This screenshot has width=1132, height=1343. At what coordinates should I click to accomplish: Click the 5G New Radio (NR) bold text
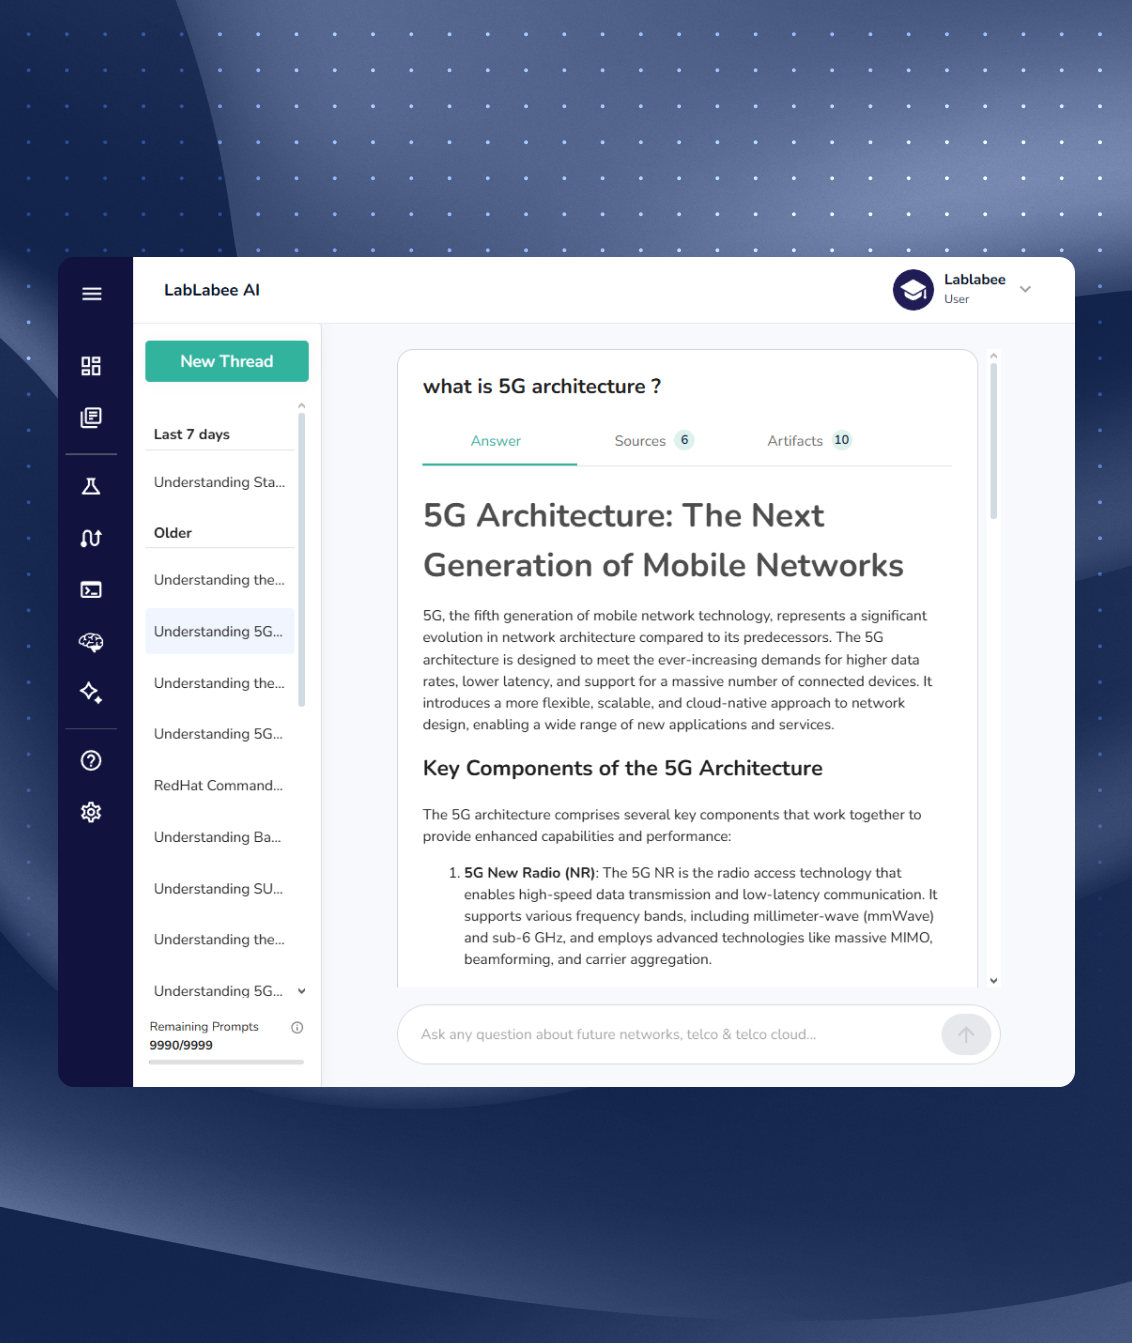click(530, 873)
